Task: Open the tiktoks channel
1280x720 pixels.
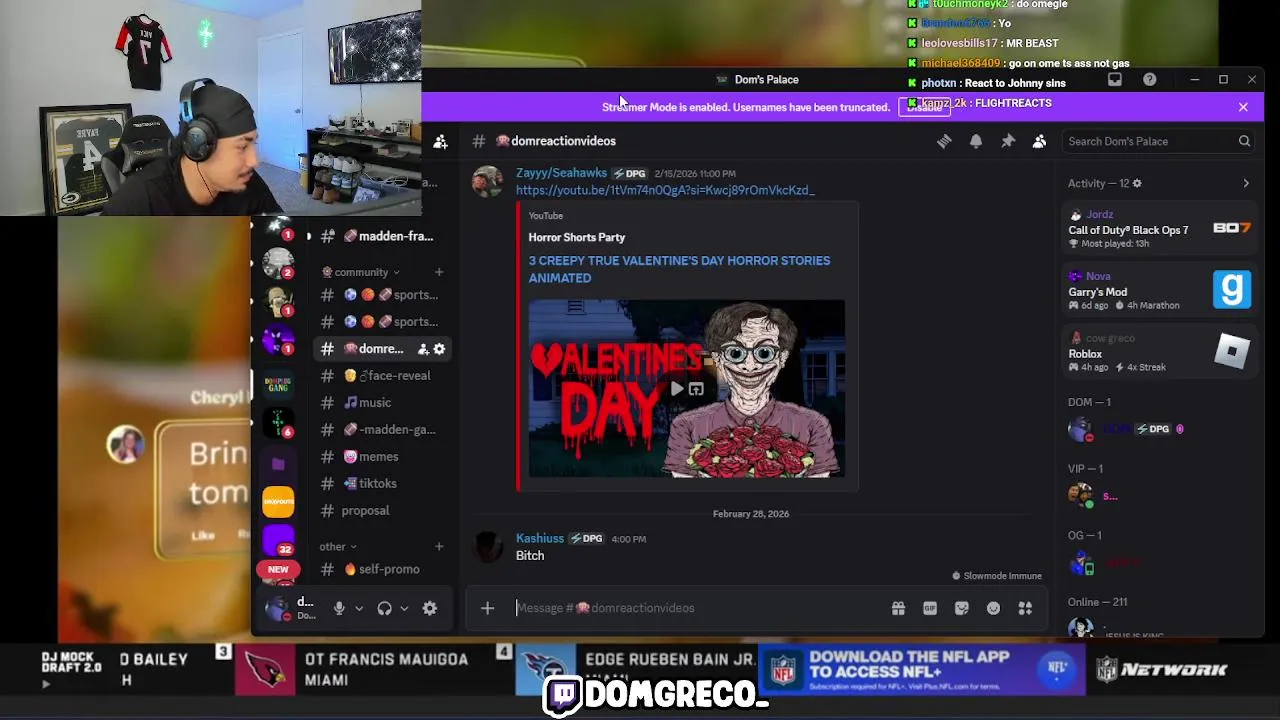Action: (380, 484)
